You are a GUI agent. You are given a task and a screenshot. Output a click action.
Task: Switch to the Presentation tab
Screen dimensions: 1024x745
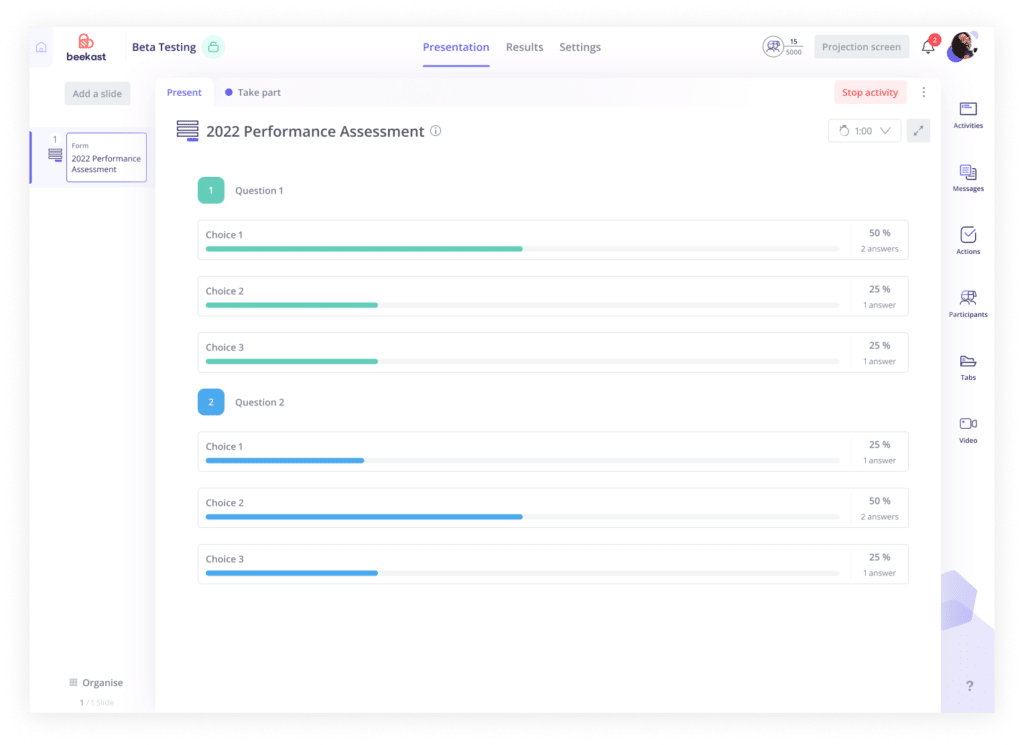(x=456, y=47)
